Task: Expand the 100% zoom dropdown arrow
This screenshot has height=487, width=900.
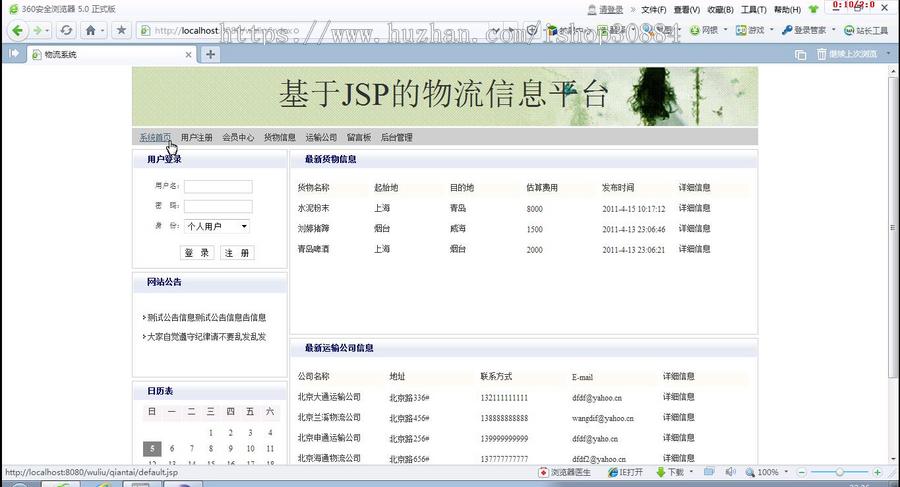Action: [786, 472]
